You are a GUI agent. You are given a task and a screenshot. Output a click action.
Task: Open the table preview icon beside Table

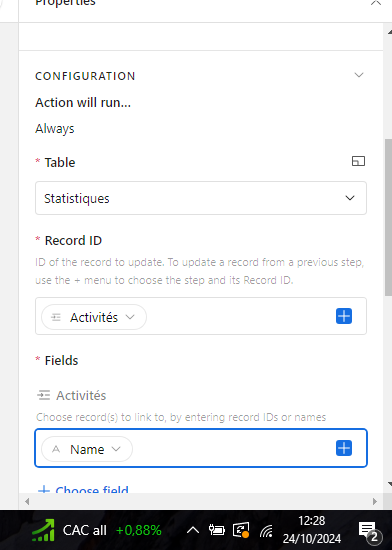358,161
